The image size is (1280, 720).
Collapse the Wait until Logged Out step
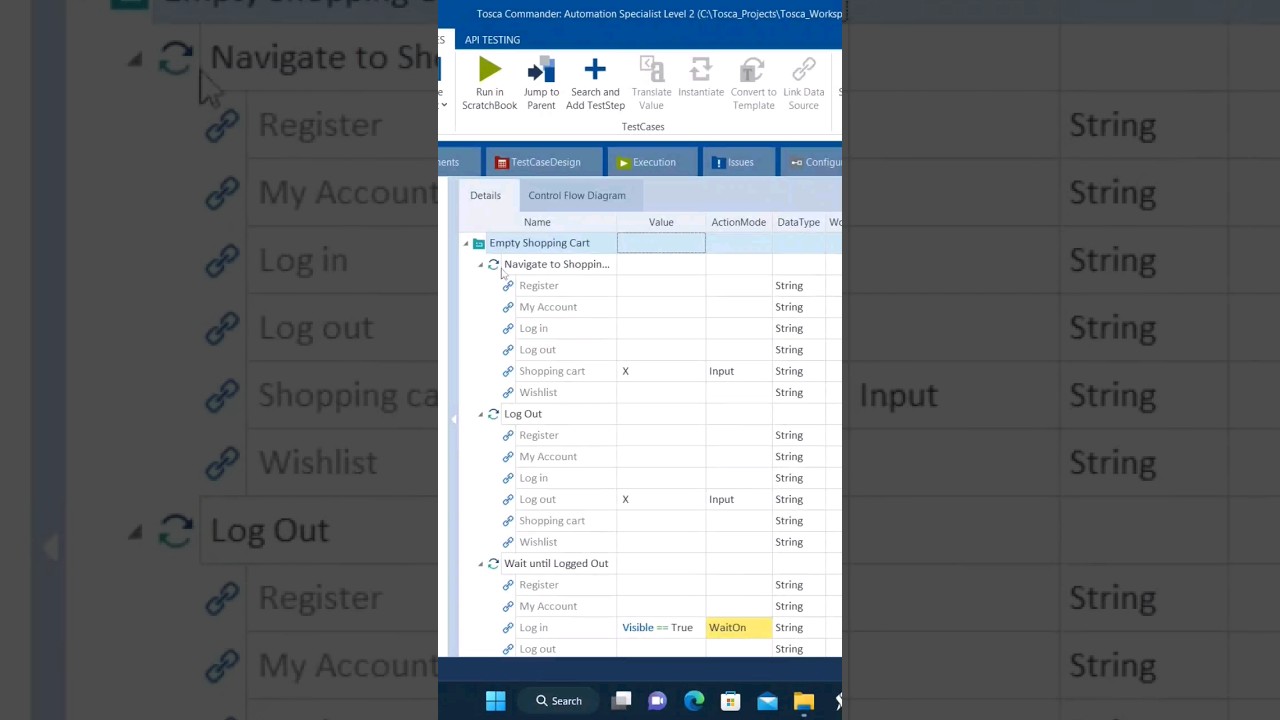(481, 564)
